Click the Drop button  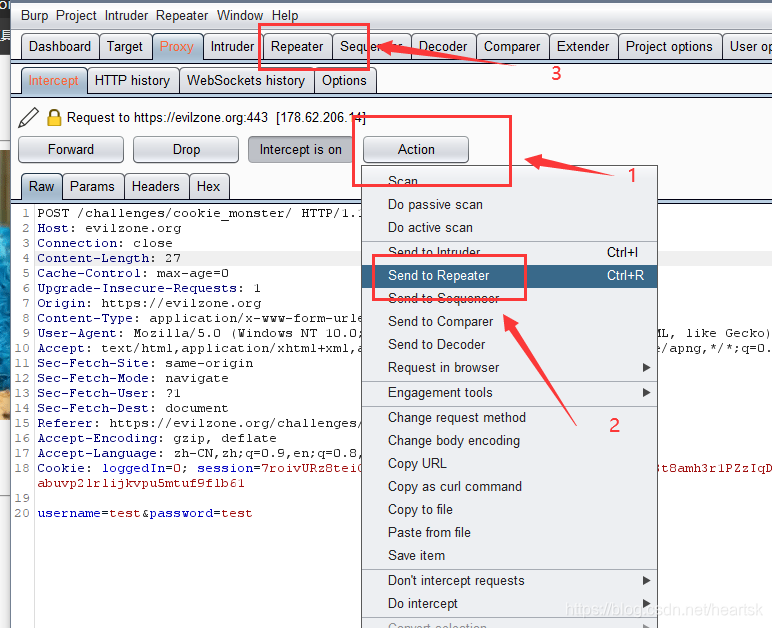186,150
